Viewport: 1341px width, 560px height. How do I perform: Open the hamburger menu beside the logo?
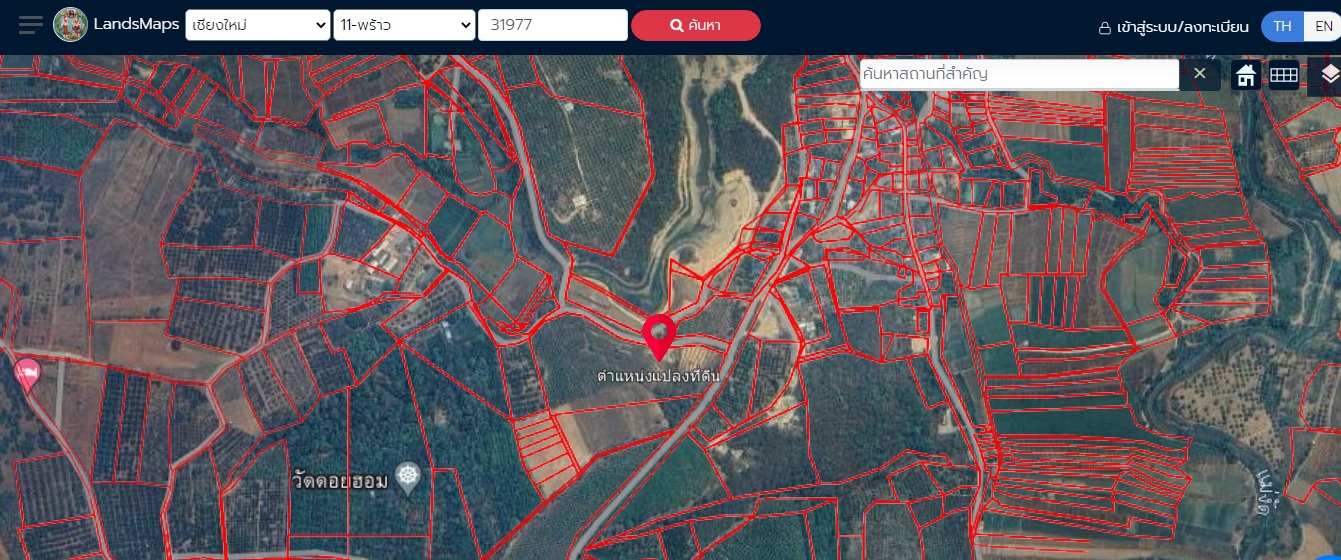(x=30, y=25)
